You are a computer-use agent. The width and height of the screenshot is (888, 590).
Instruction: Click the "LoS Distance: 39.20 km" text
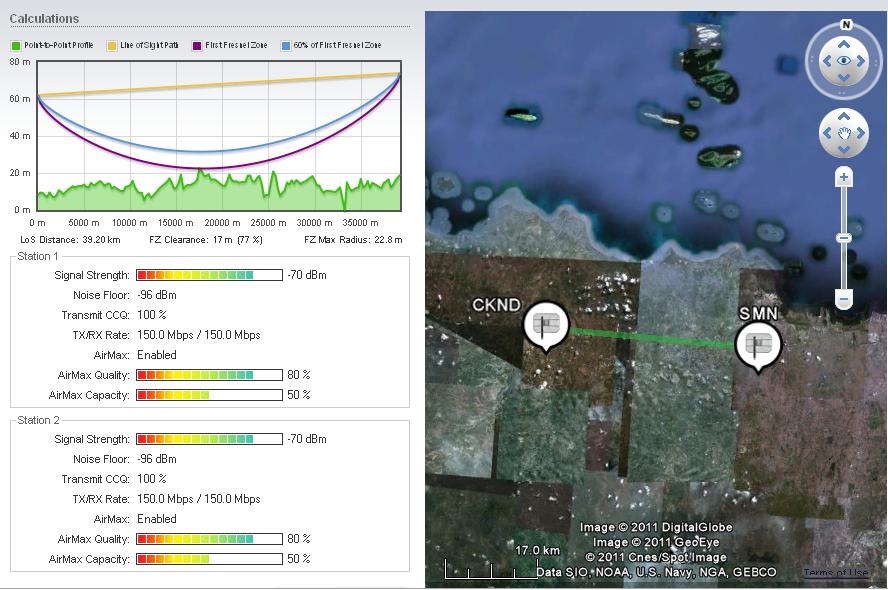[70, 240]
